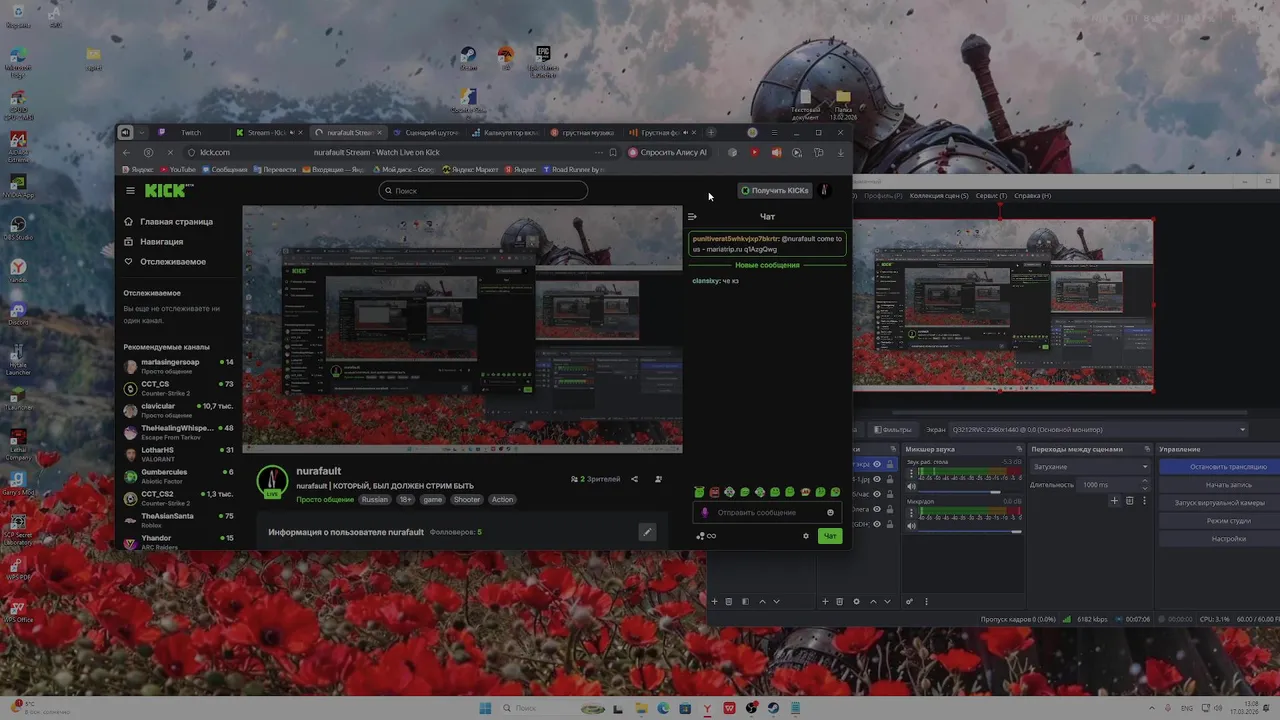The height and width of the screenshot is (720, 1280).
Task: Mute the desktop audio in OBS mixer
Action: (911, 486)
